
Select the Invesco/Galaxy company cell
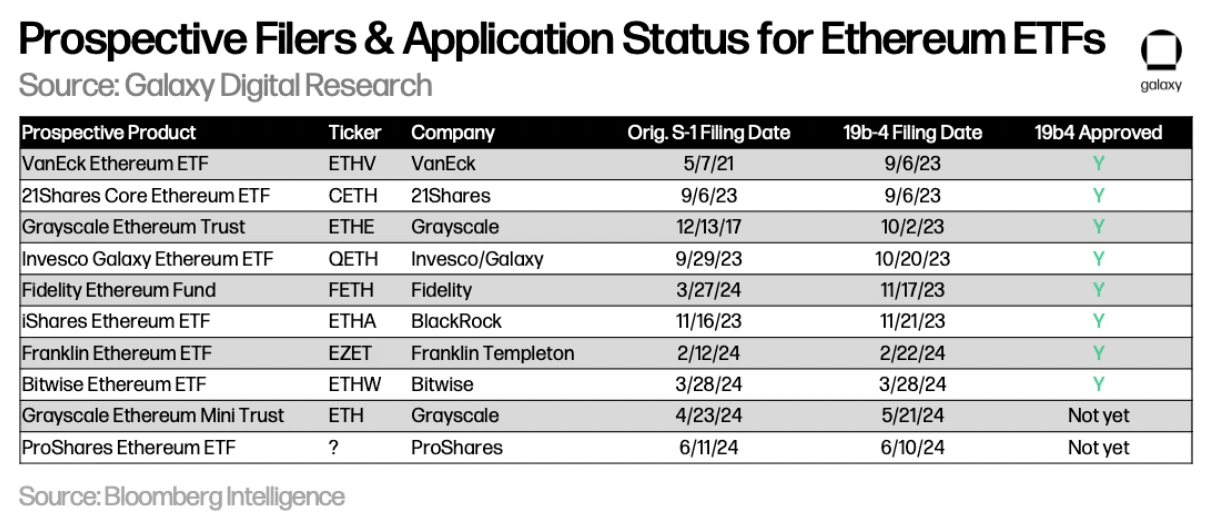[477, 259]
